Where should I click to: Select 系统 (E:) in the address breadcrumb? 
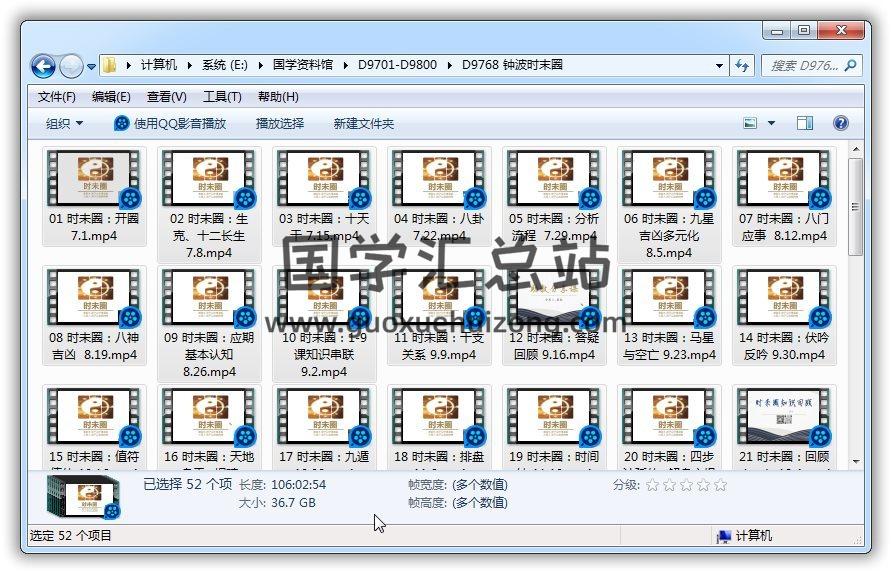click(x=225, y=65)
